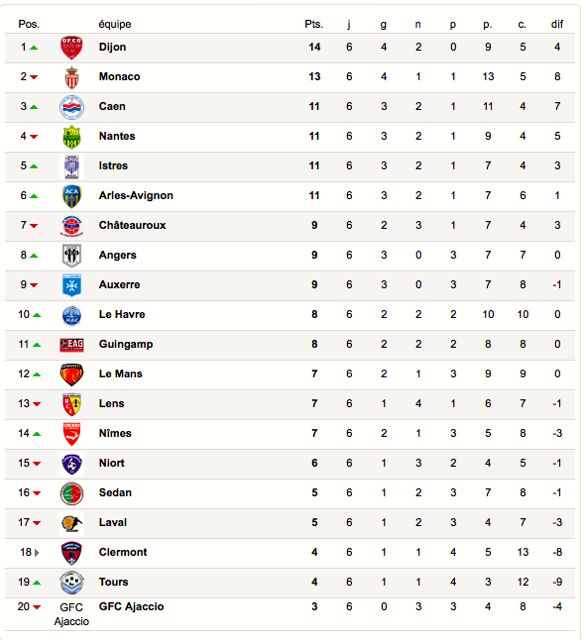Click Monaco's red down arrow

coord(34,77)
